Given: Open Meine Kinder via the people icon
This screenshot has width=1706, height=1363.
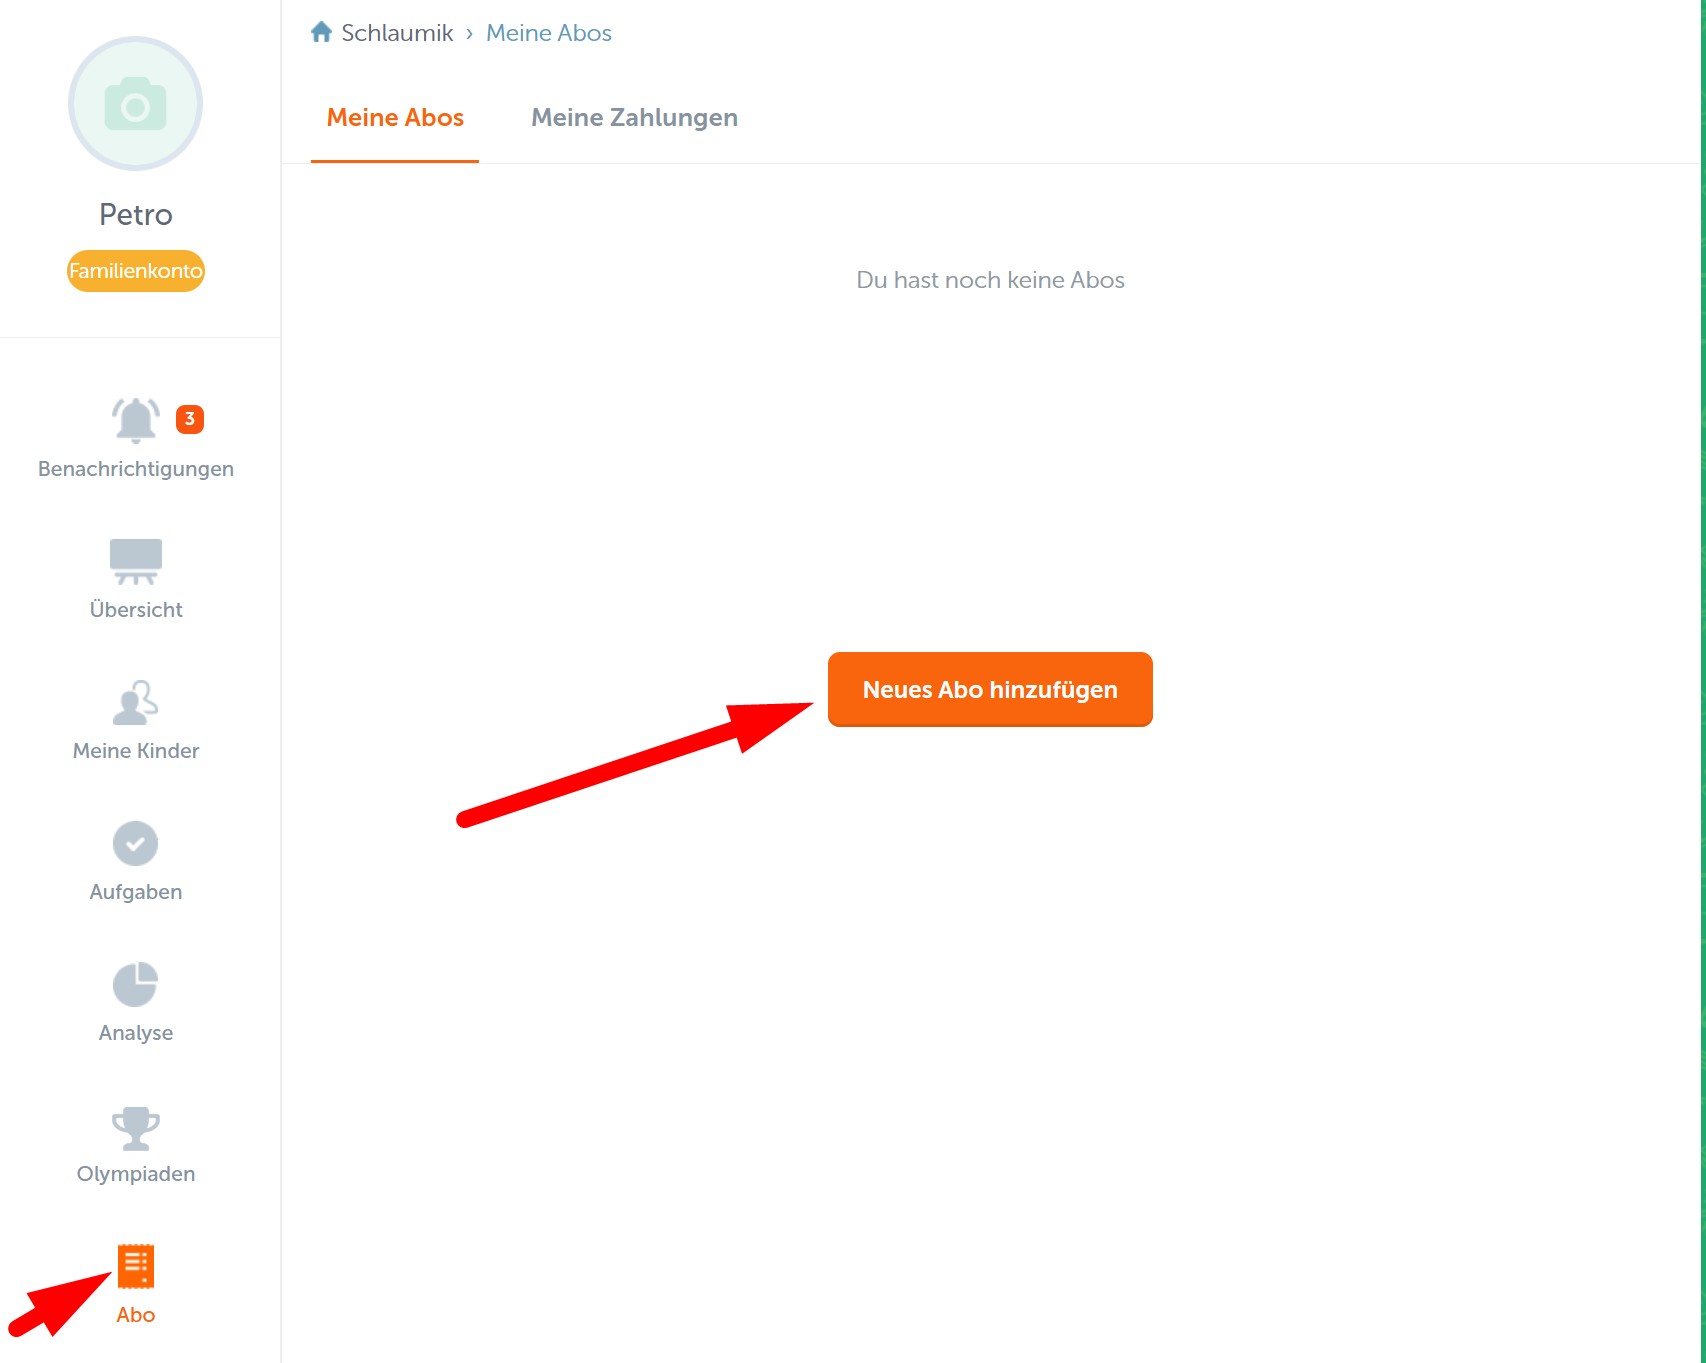Looking at the screenshot, I should click(x=135, y=702).
